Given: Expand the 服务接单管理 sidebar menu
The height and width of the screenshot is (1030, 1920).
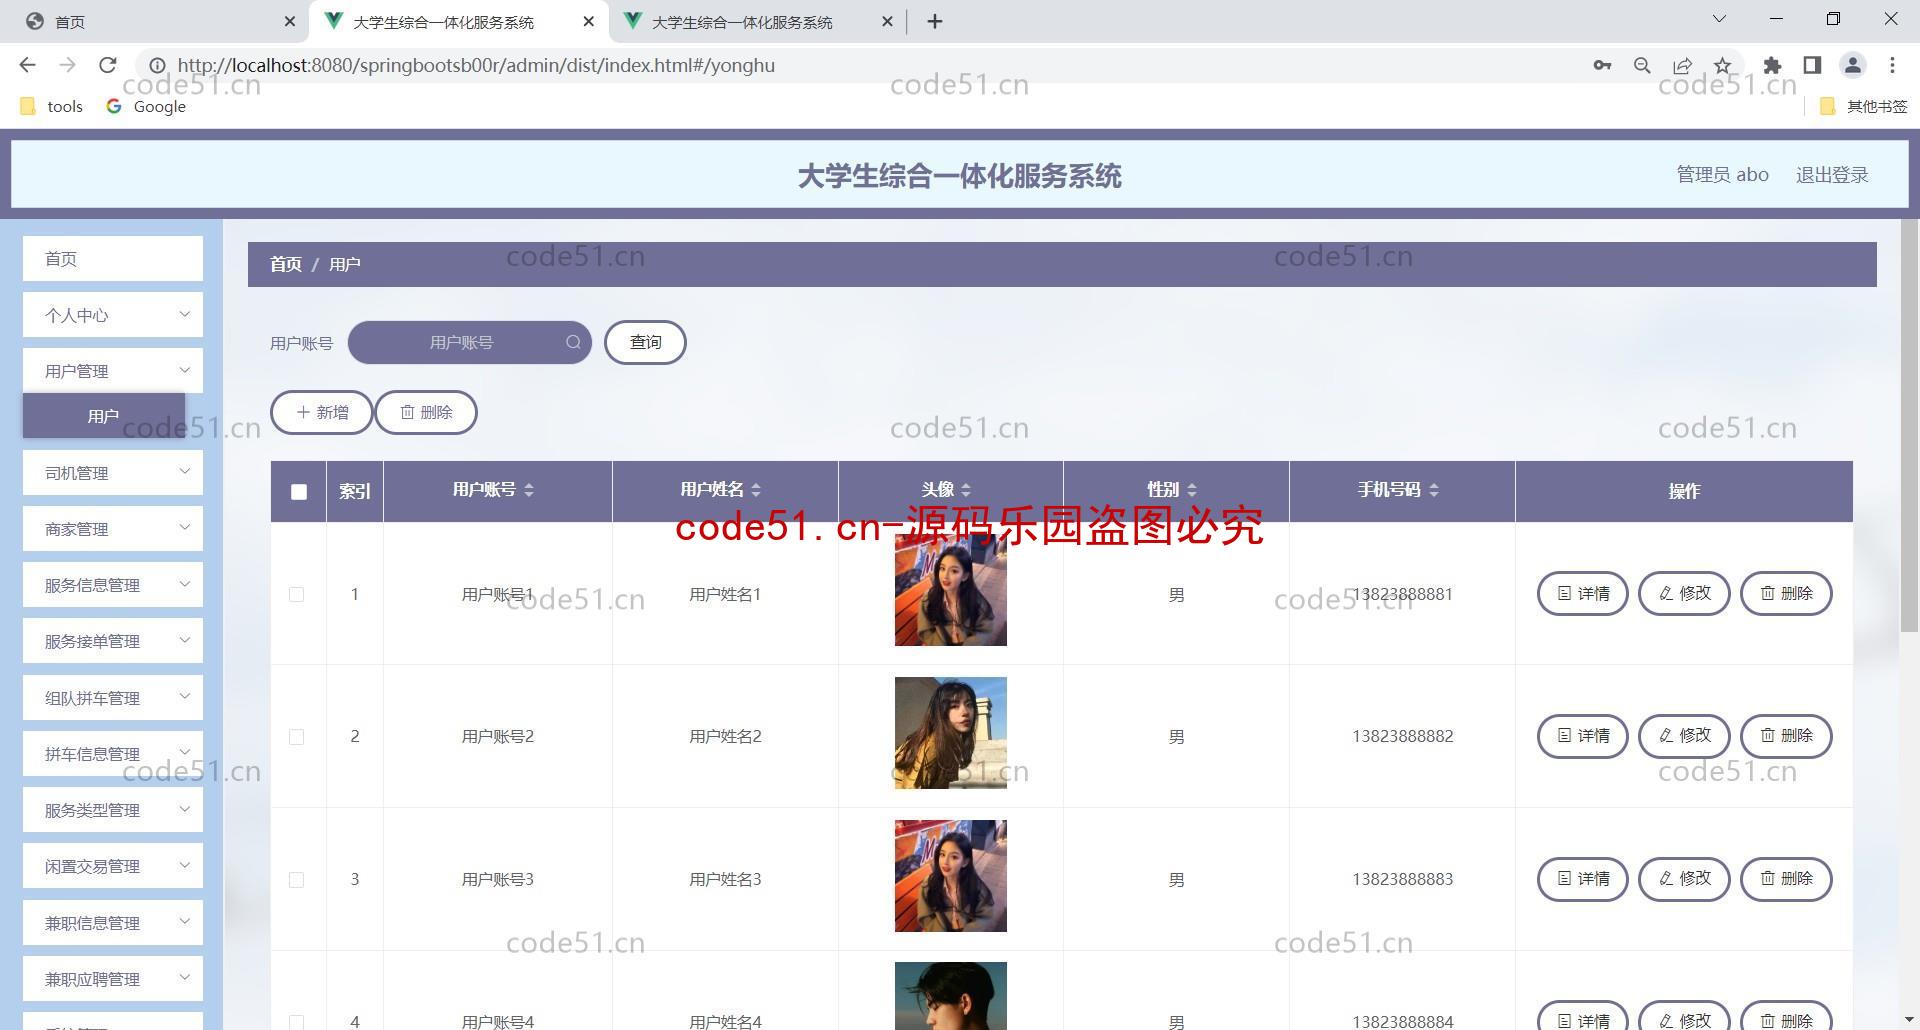Looking at the screenshot, I should pyautogui.click(x=113, y=641).
